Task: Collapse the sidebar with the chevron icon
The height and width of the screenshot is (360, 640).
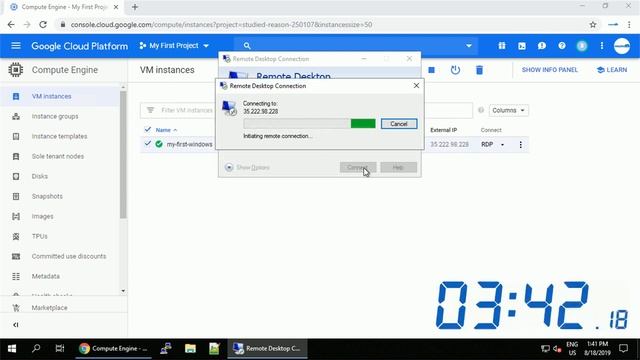Action: click(x=16, y=325)
